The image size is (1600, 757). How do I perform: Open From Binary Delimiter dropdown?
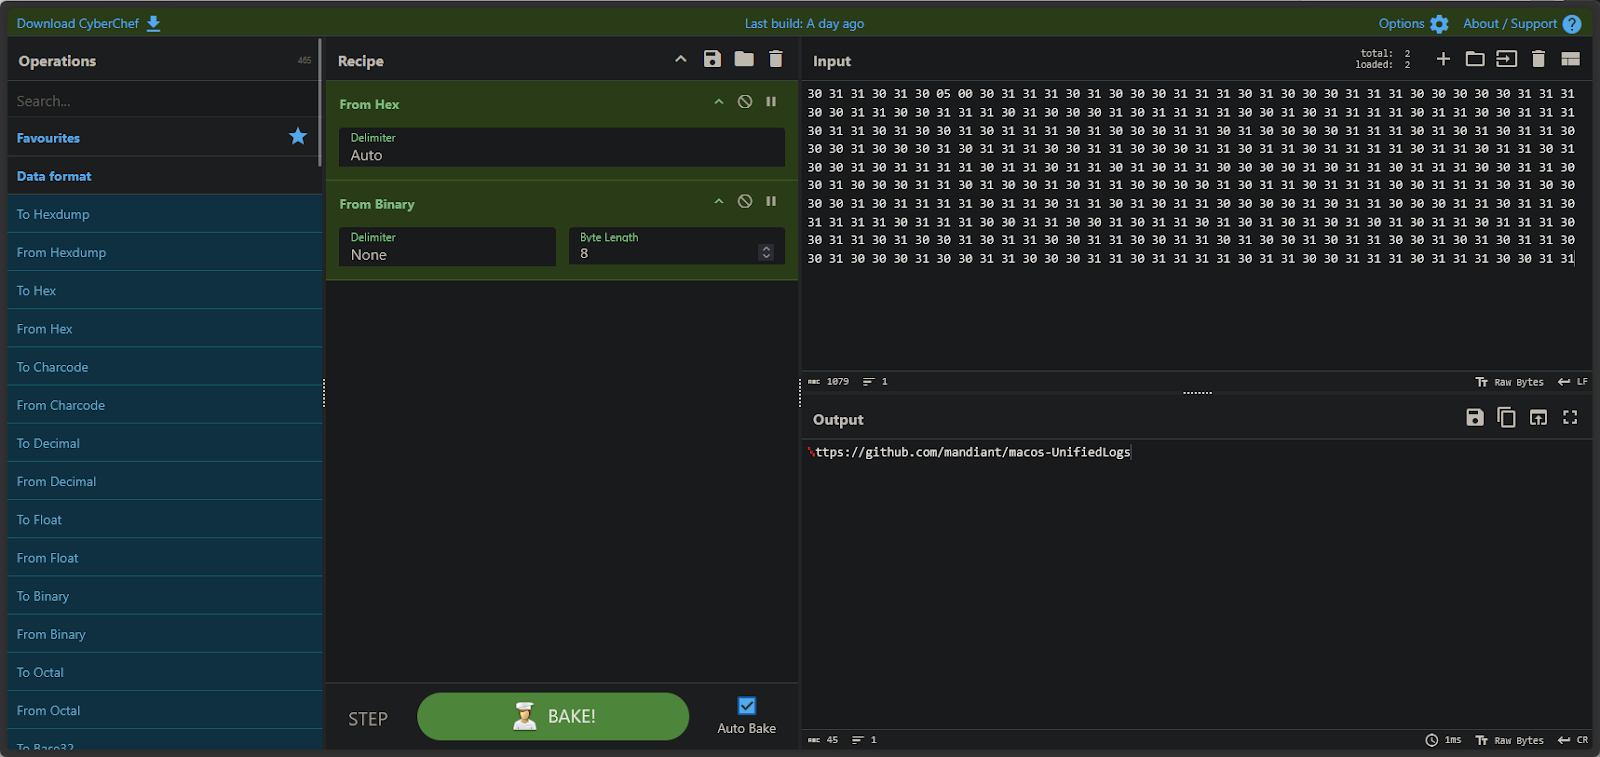pyautogui.click(x=447, y=246)
